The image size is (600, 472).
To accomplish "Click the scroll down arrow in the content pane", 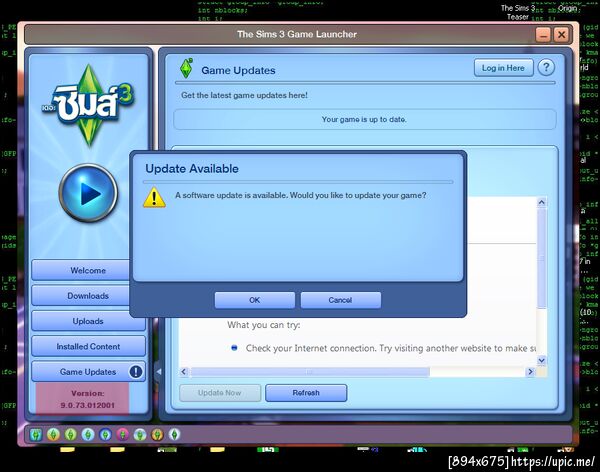I will coord(541,360).
